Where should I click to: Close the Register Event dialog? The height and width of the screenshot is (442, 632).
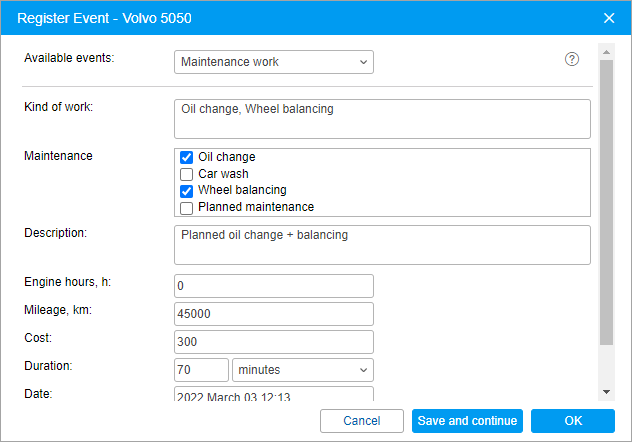tap(609, 17)
